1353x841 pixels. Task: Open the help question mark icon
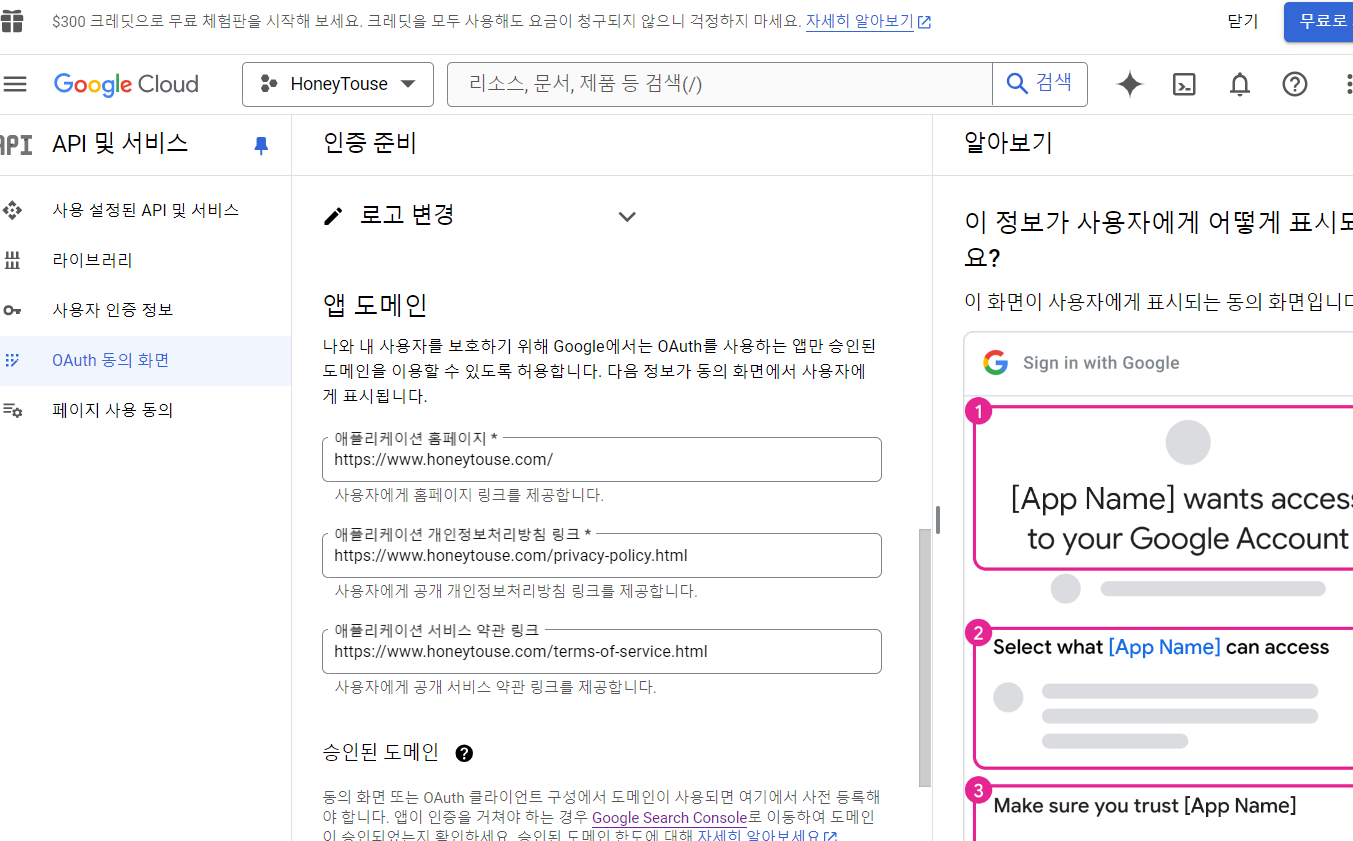1295,84
